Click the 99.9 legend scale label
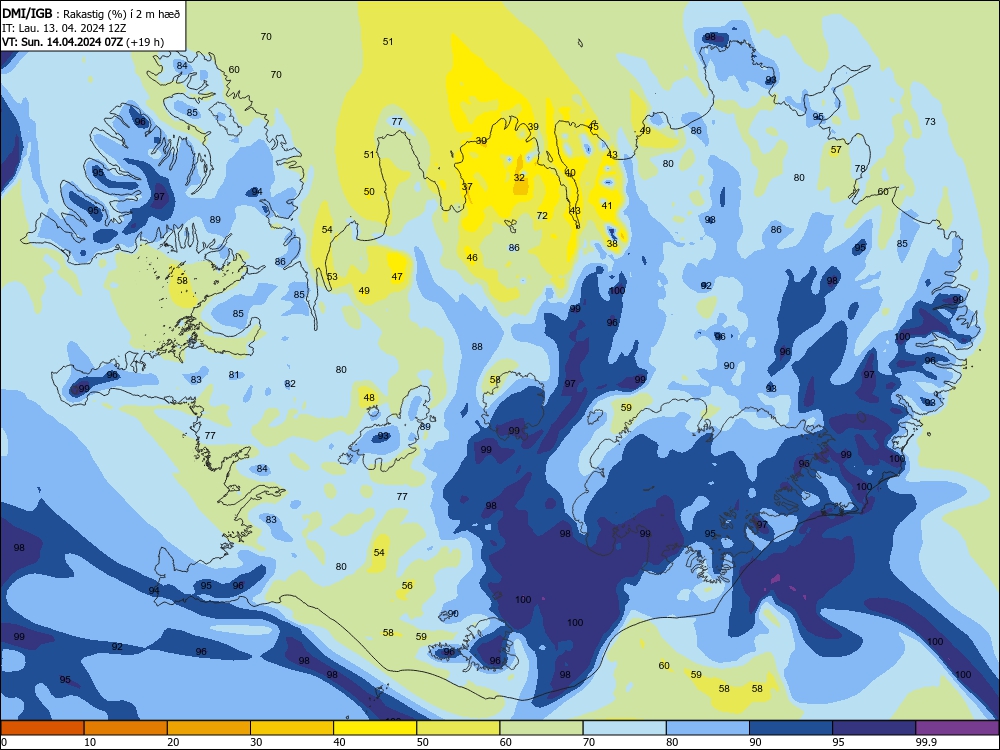This screenshot has width=1000, height=750. tap(926, 742)
